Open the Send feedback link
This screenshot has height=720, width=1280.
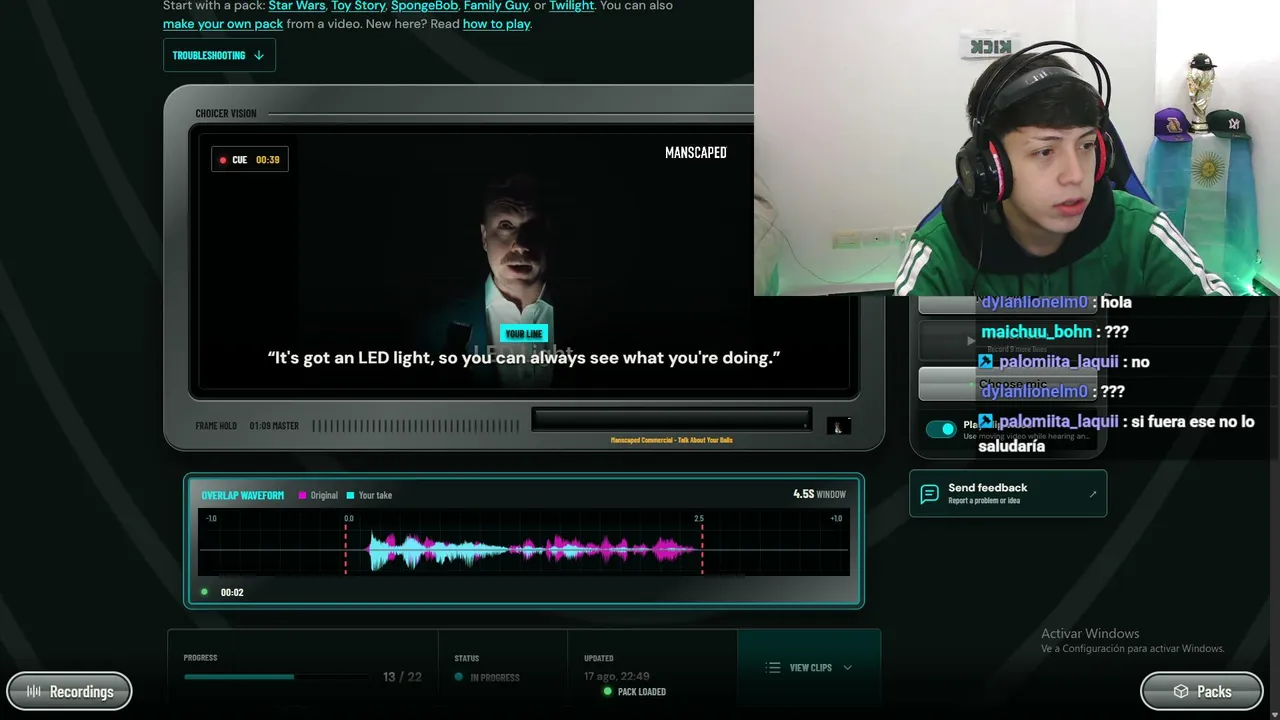coord(1008,493)
